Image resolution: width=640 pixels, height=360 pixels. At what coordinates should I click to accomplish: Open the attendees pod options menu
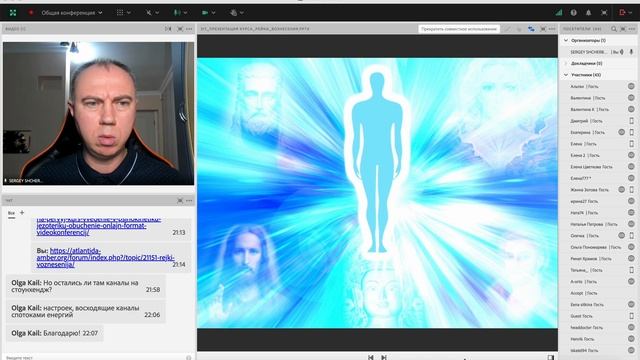tap(632, 29)
